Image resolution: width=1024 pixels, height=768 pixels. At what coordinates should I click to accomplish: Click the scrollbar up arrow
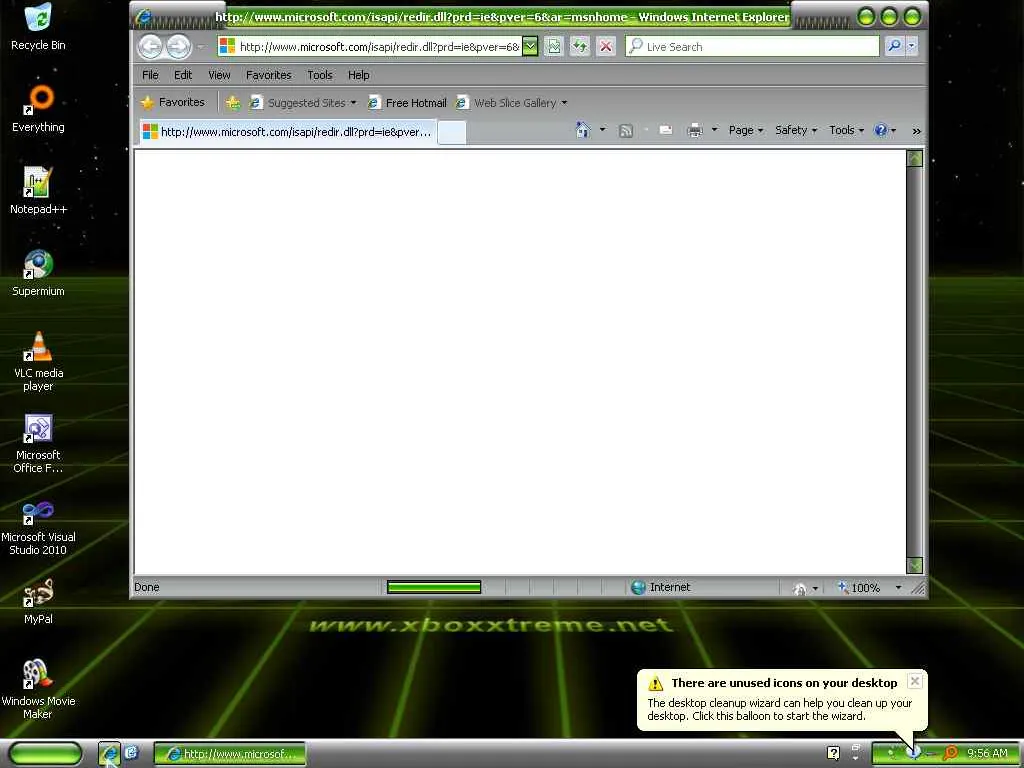915,158
